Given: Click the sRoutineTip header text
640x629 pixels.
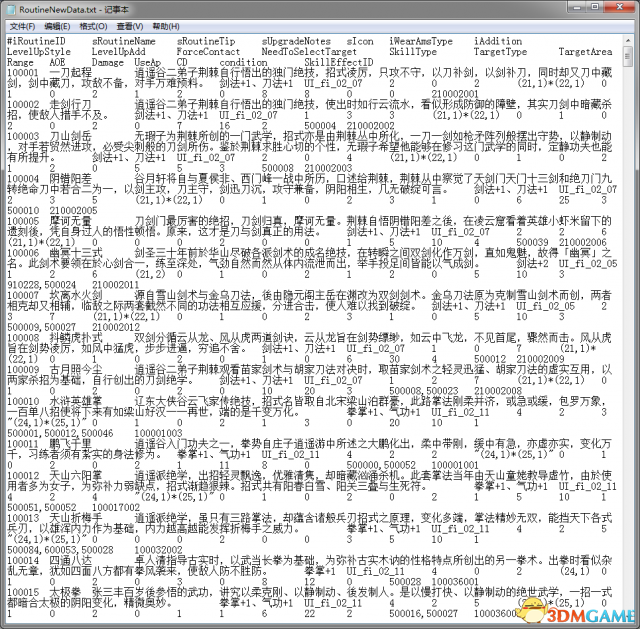Looking at the screenshot, I should [x=206, y=41].
